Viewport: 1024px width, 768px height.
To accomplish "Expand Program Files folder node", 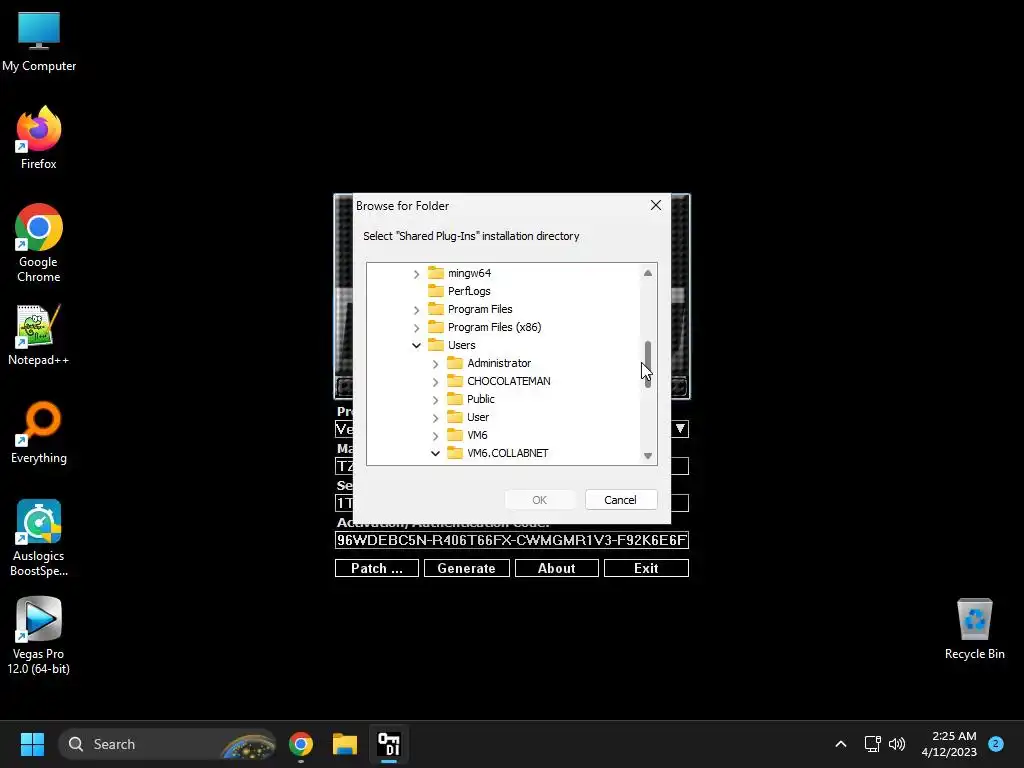I will [x=416, y=310].
